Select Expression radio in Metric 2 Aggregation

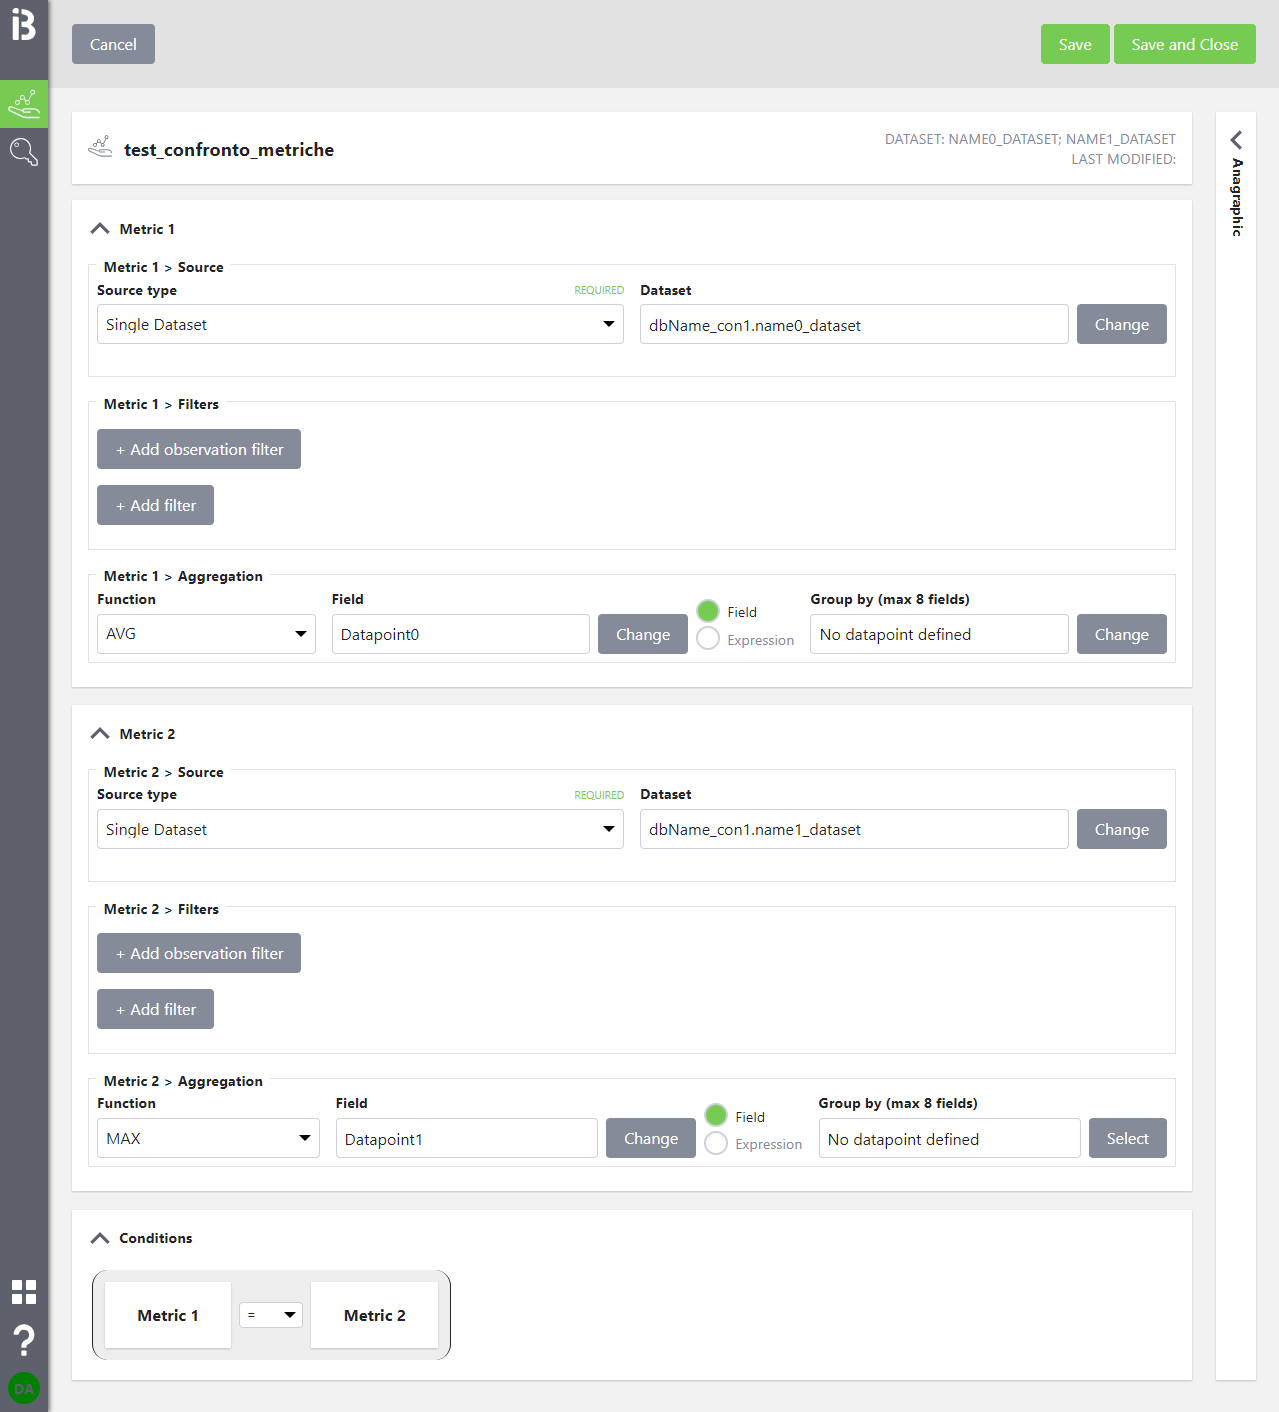click(716, 1143)
